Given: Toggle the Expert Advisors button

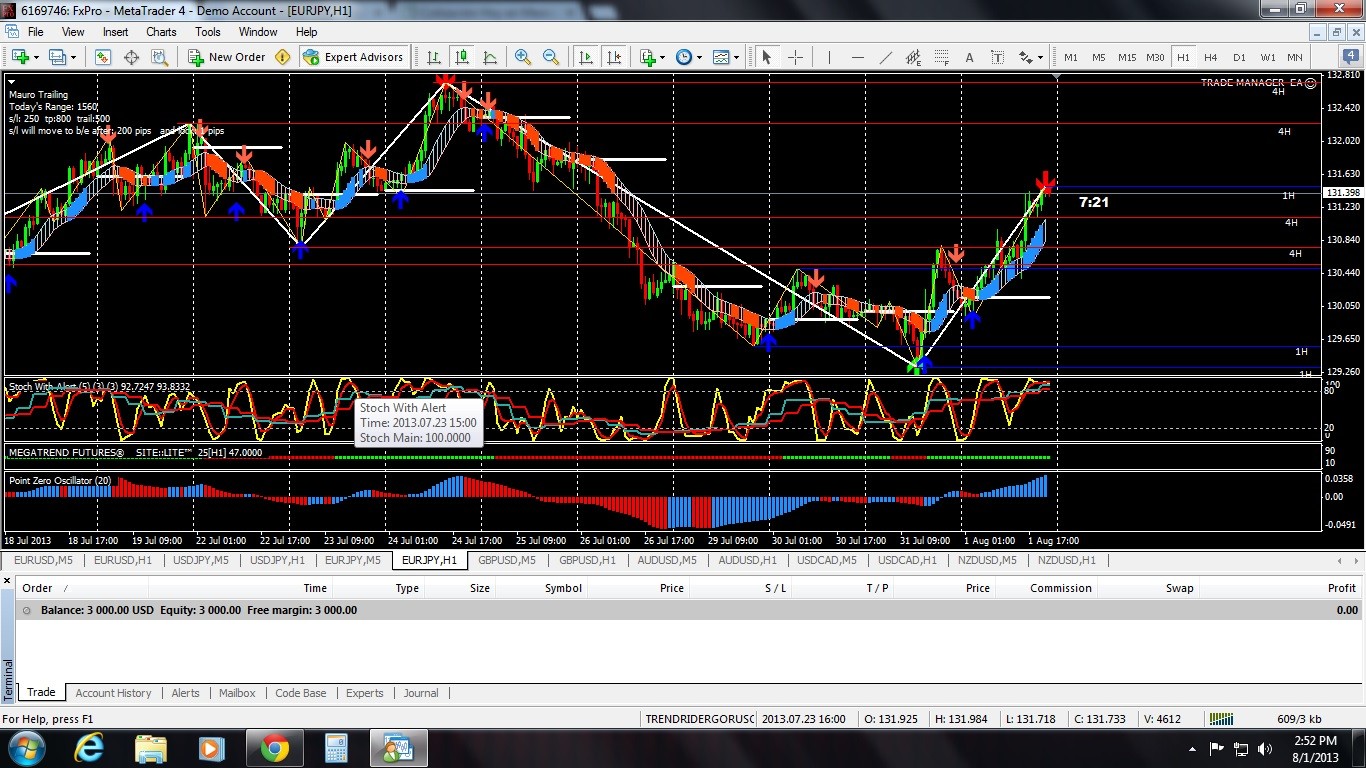Looking at the screenshot, I should [353, 57].
